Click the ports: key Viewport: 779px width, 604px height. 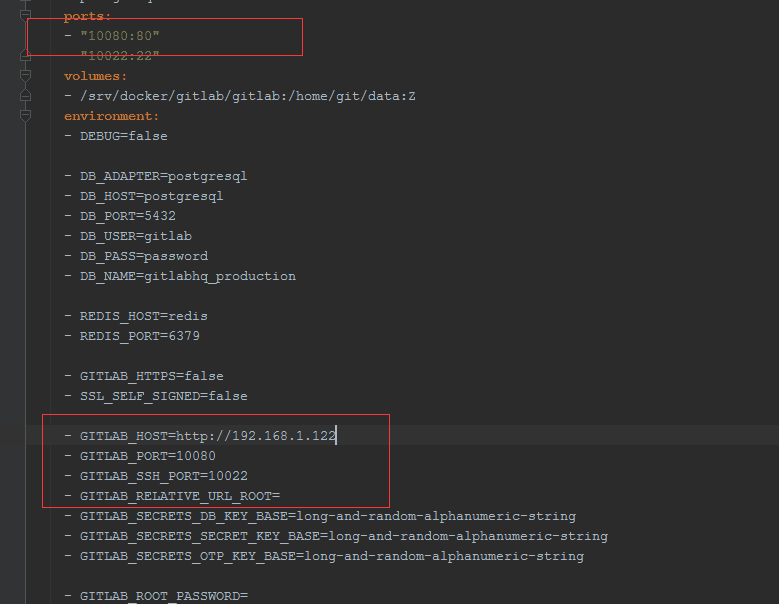click(x=87, y=16)
